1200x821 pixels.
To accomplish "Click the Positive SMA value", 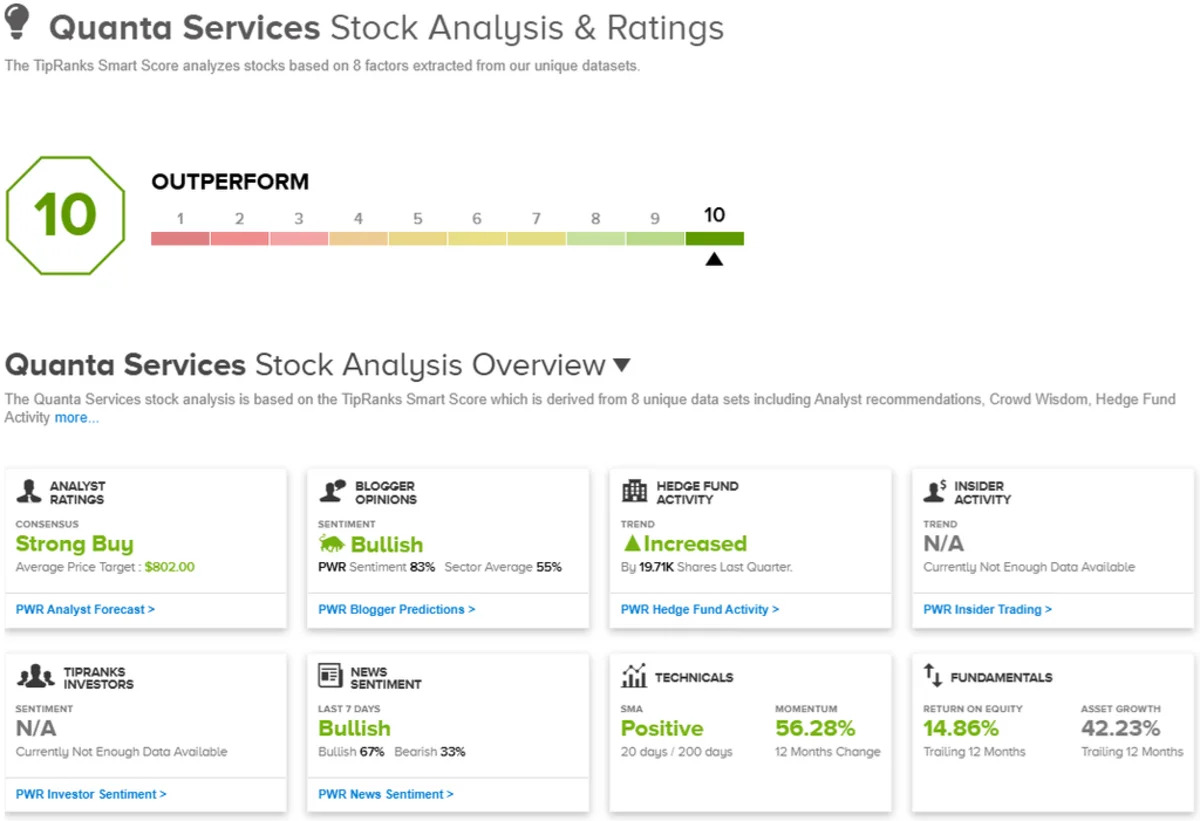I will click(x=662, y=729).
